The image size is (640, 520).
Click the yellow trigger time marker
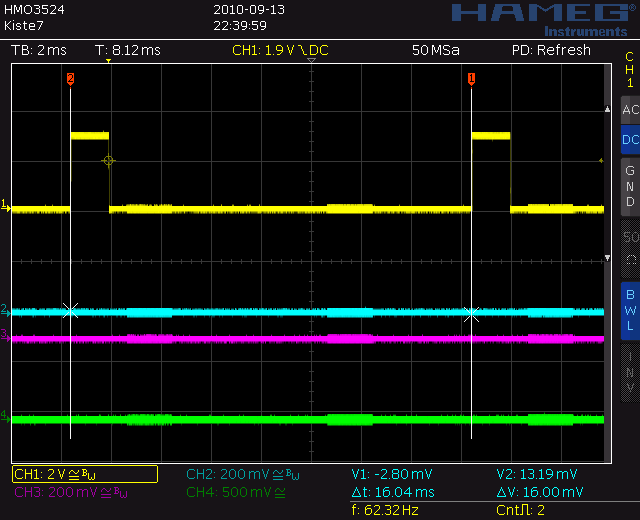pos(108,61)
